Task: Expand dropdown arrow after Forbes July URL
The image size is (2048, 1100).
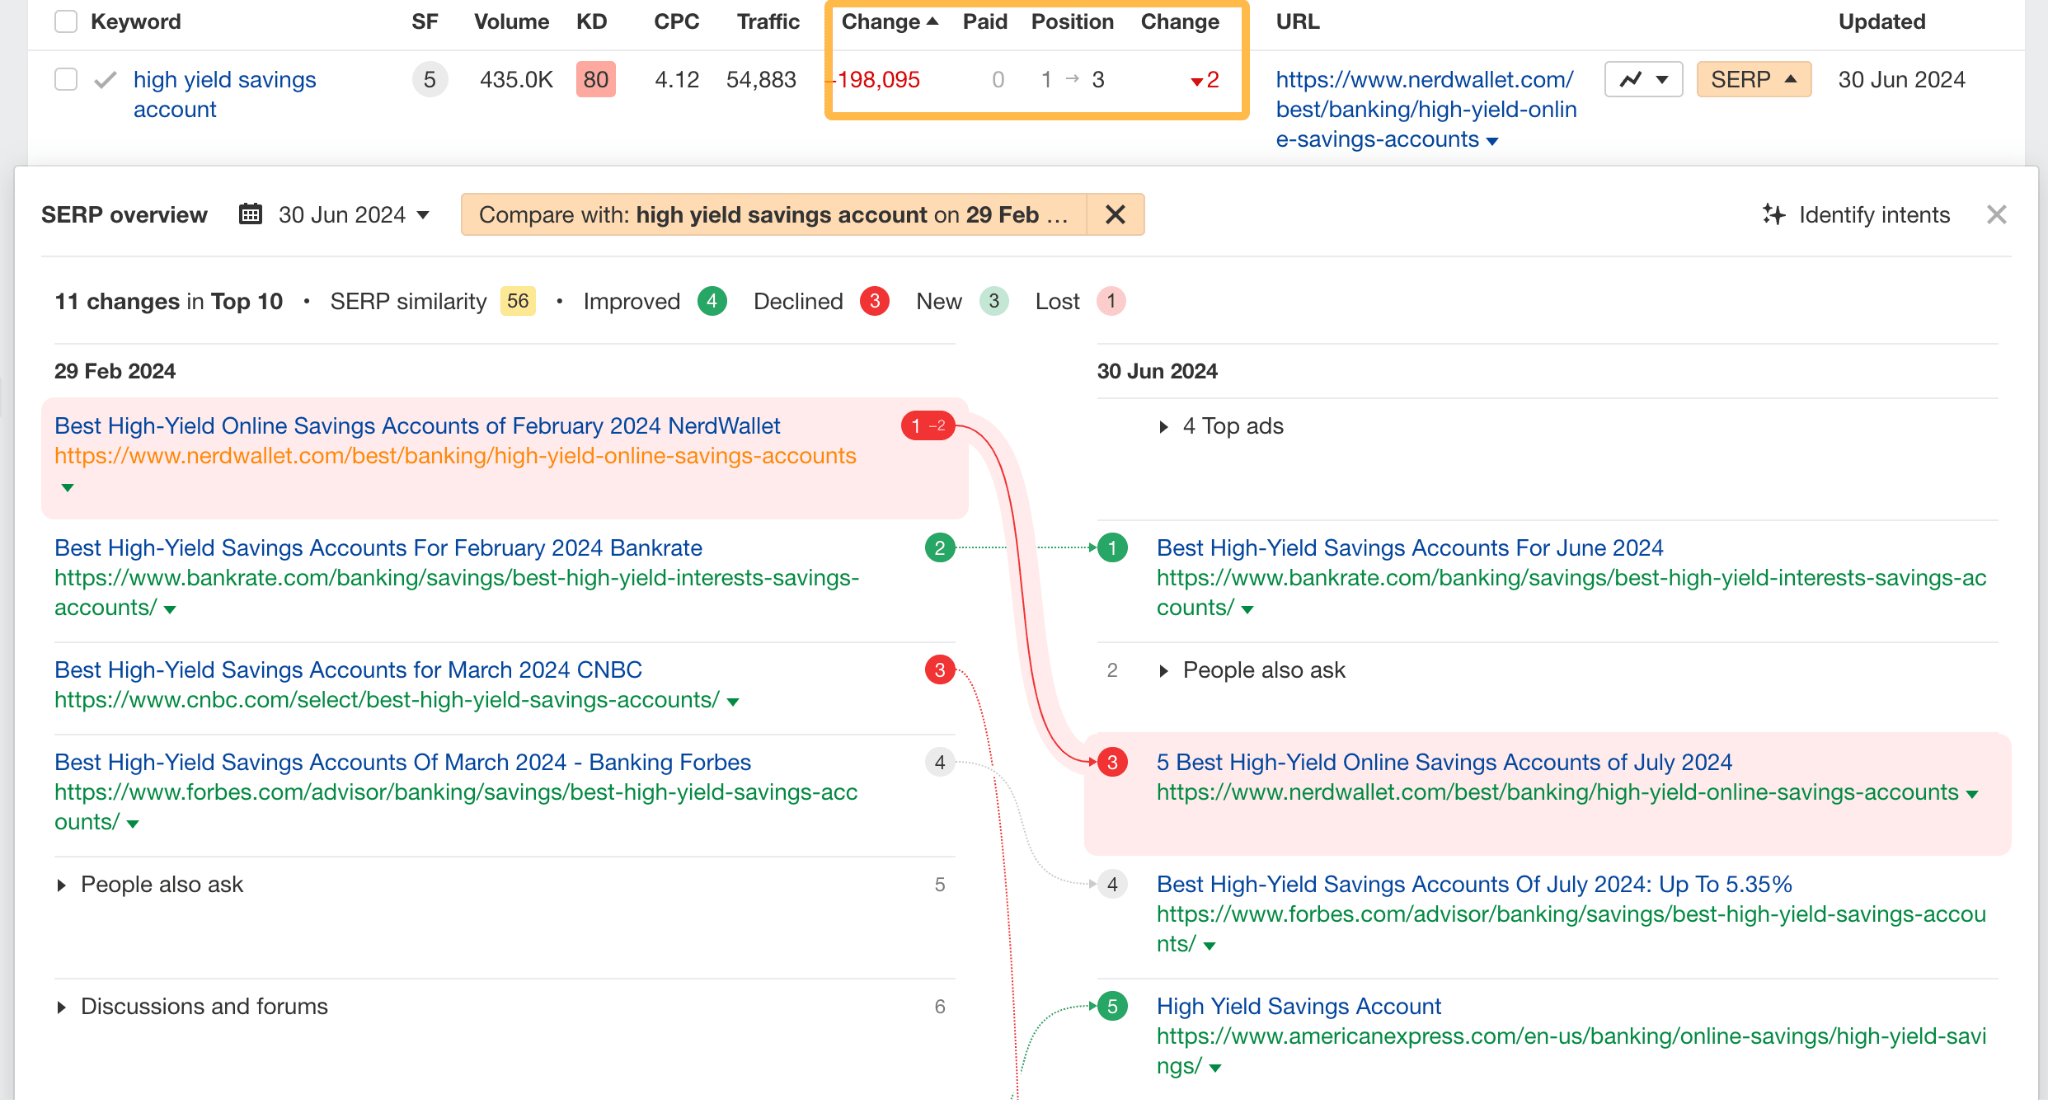Action: pos(1209,946)
